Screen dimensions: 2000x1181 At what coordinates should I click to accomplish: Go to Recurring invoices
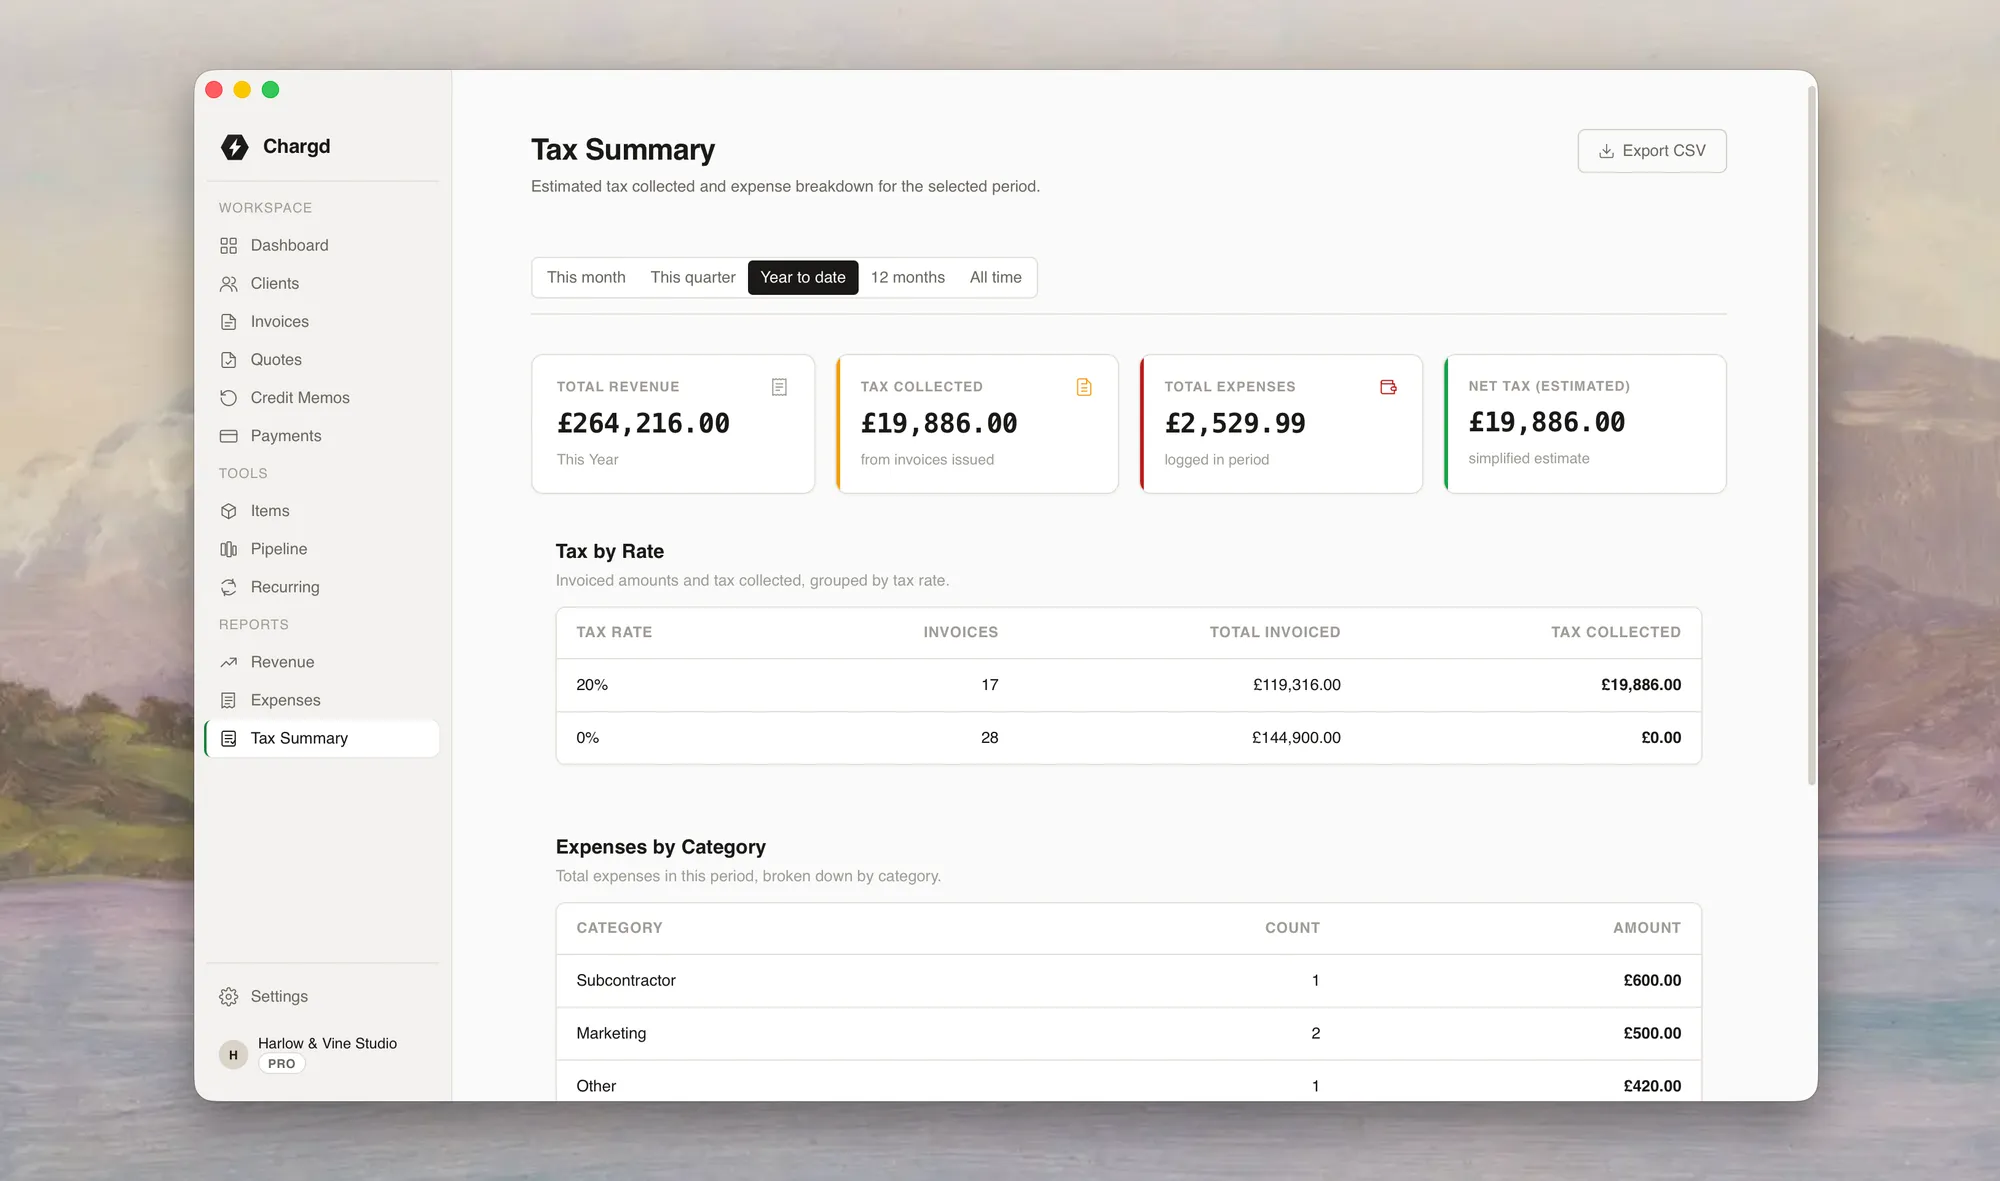[322, 587]
